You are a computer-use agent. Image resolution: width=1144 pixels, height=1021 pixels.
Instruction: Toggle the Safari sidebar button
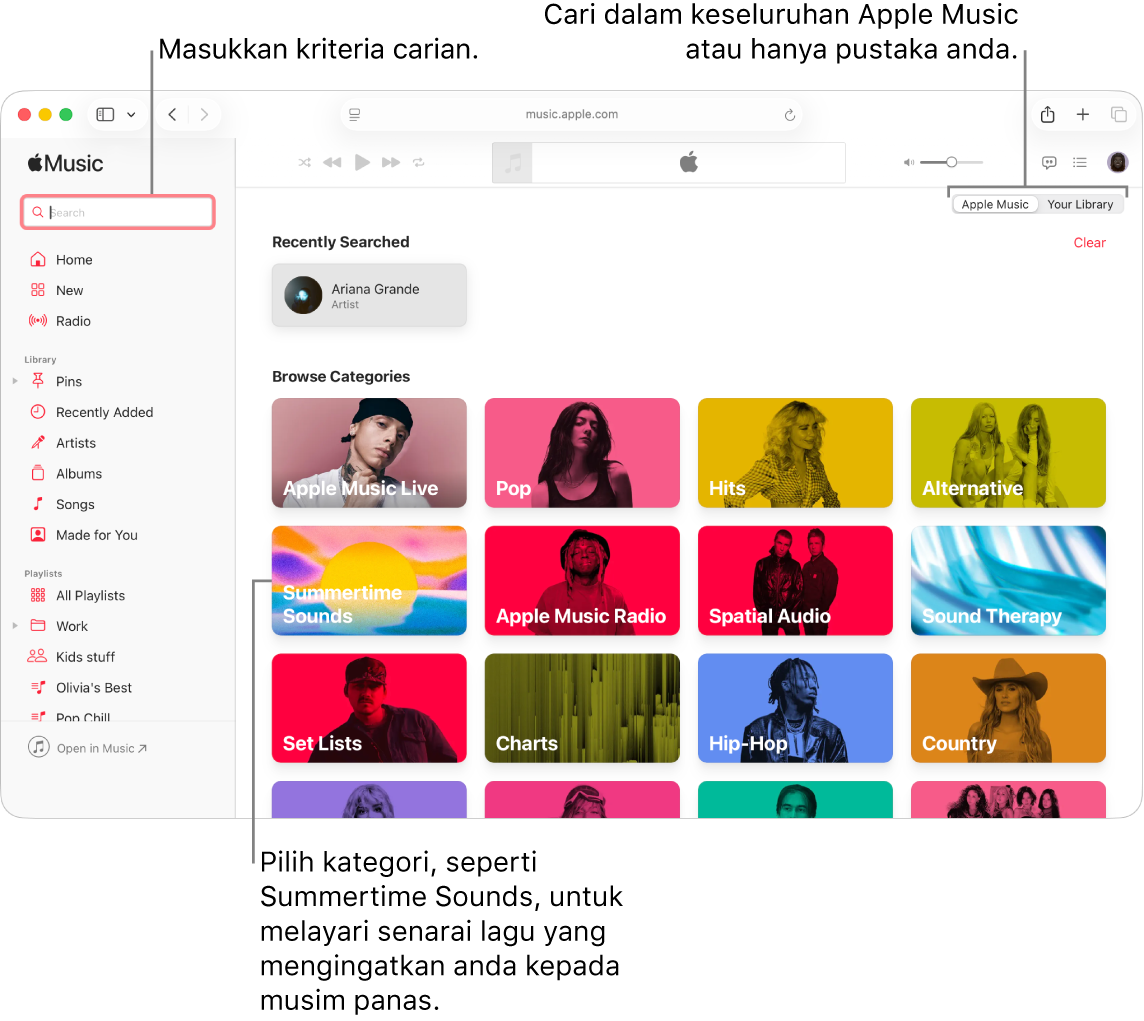coord(105,115)
